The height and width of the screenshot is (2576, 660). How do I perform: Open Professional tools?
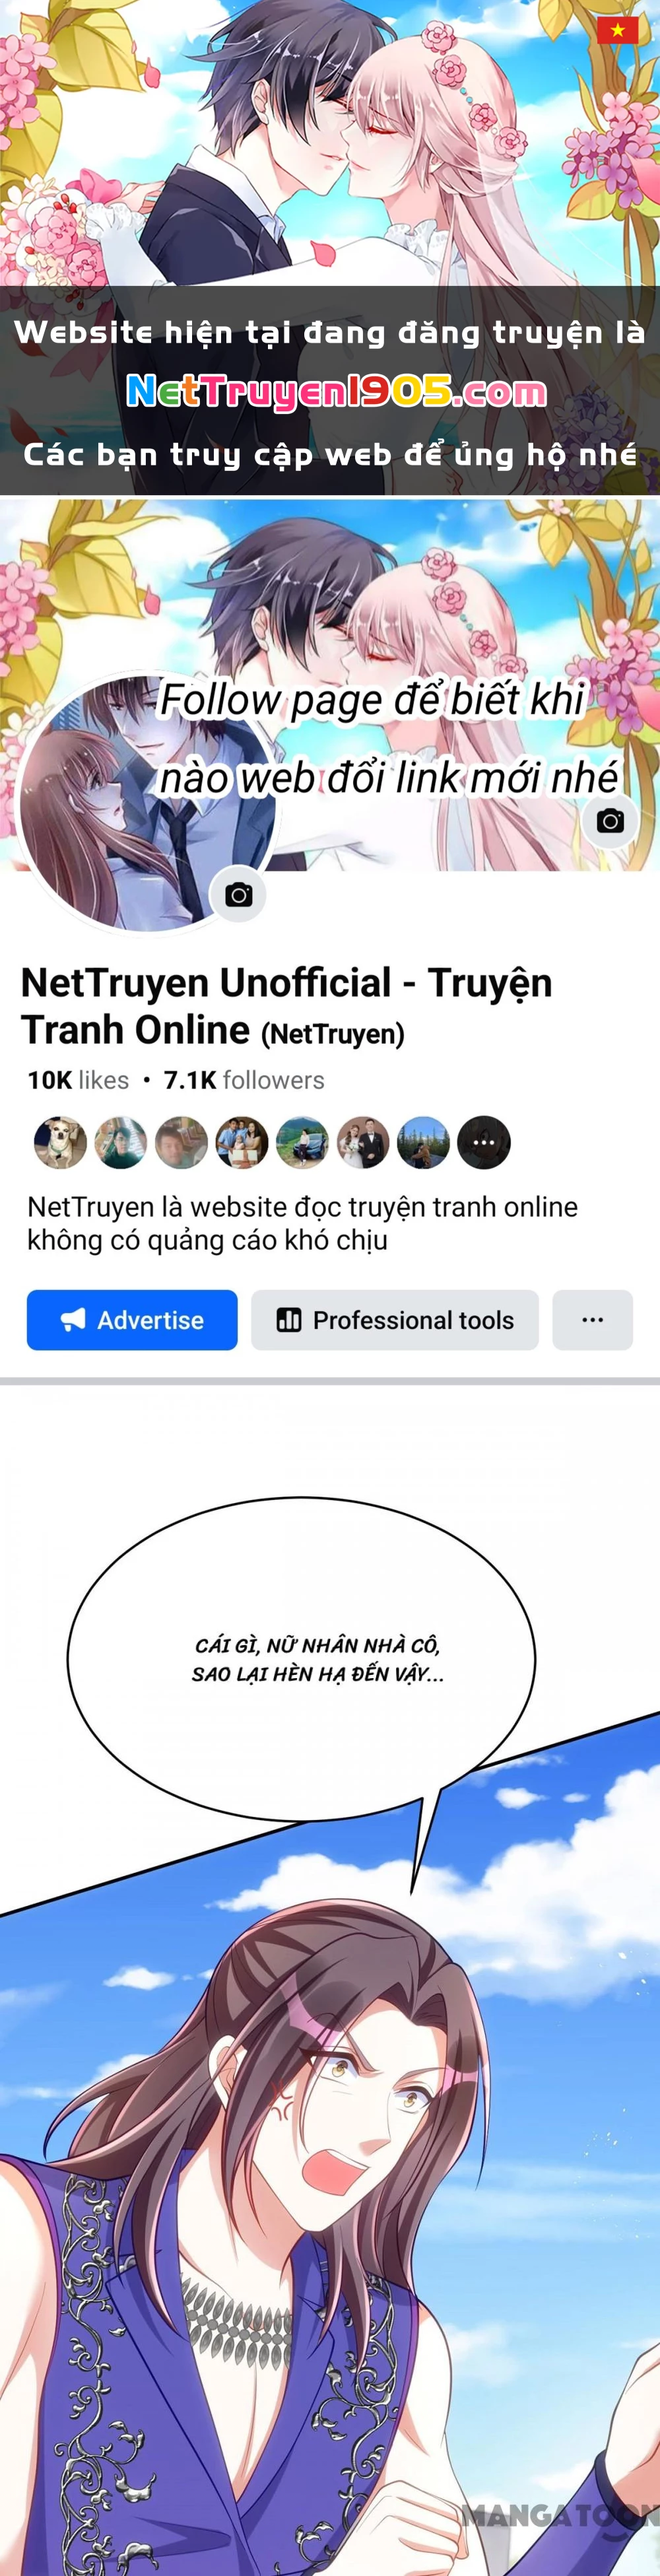click(395, 1320)
